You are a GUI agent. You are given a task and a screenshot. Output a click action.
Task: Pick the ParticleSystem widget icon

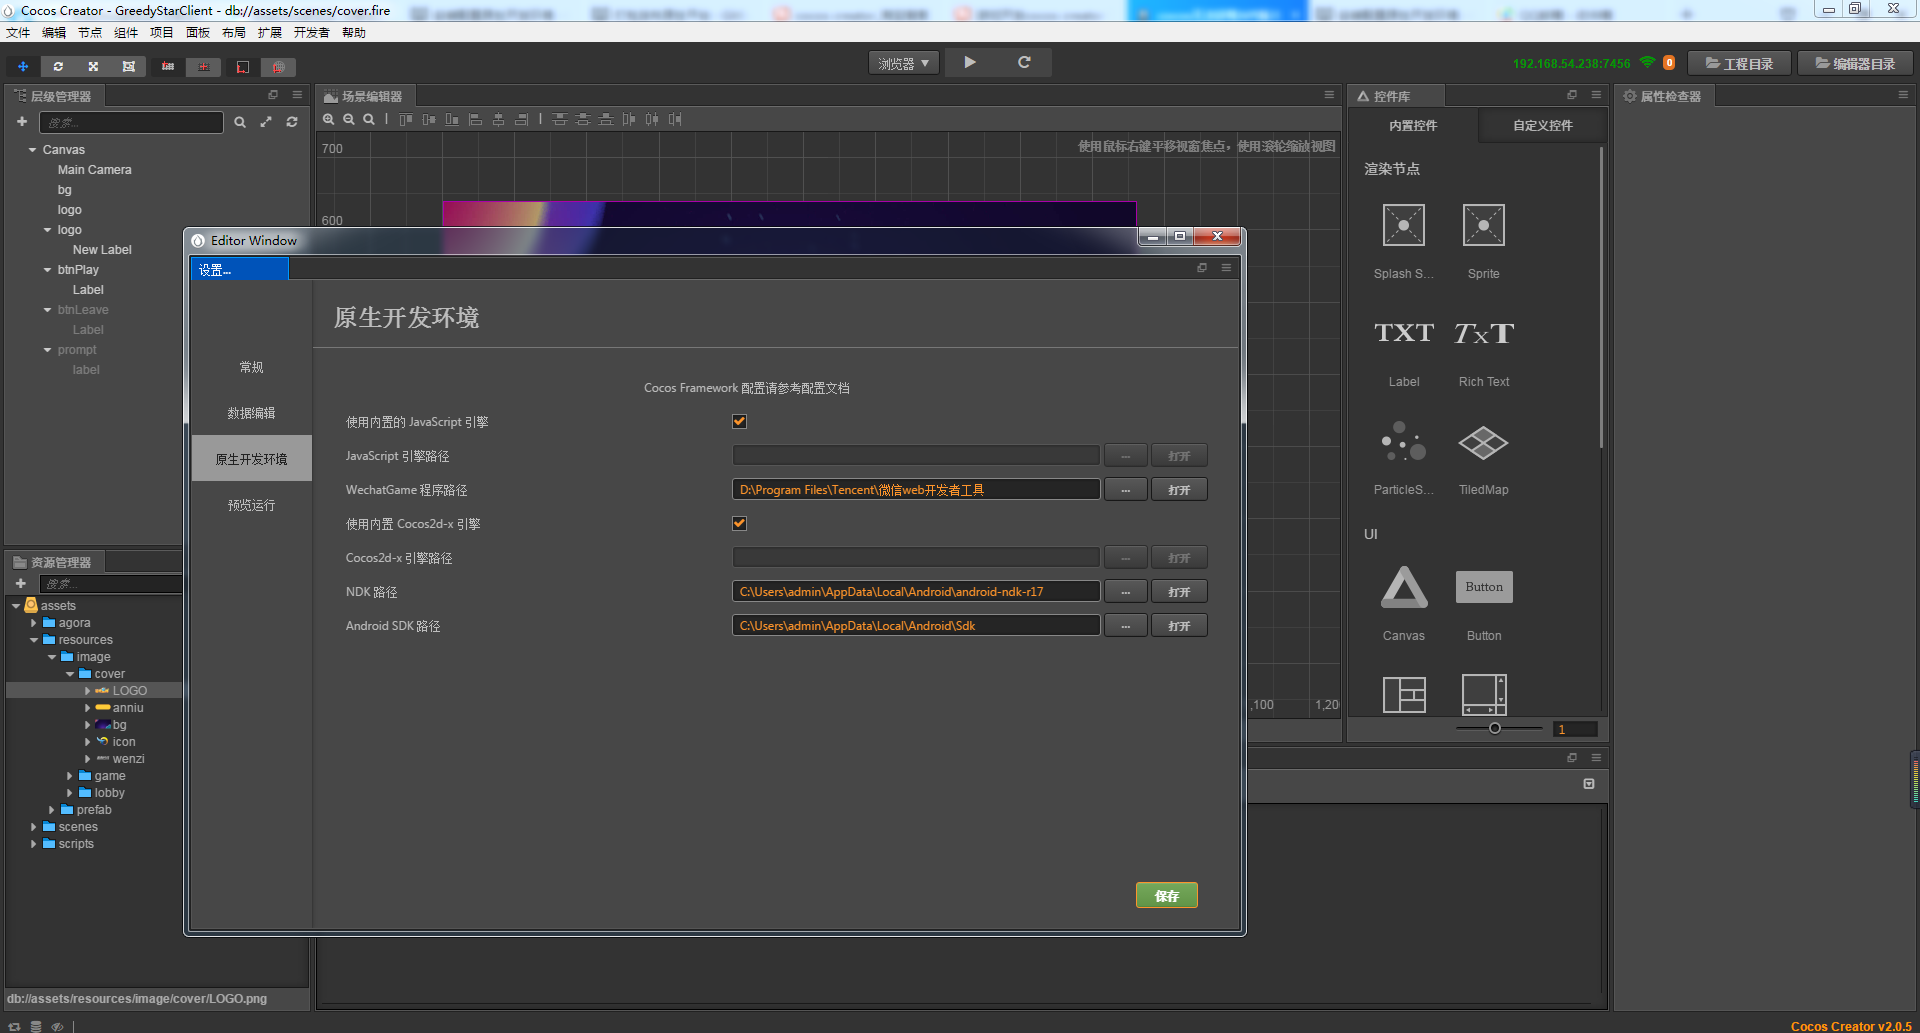click(1404, 441)
